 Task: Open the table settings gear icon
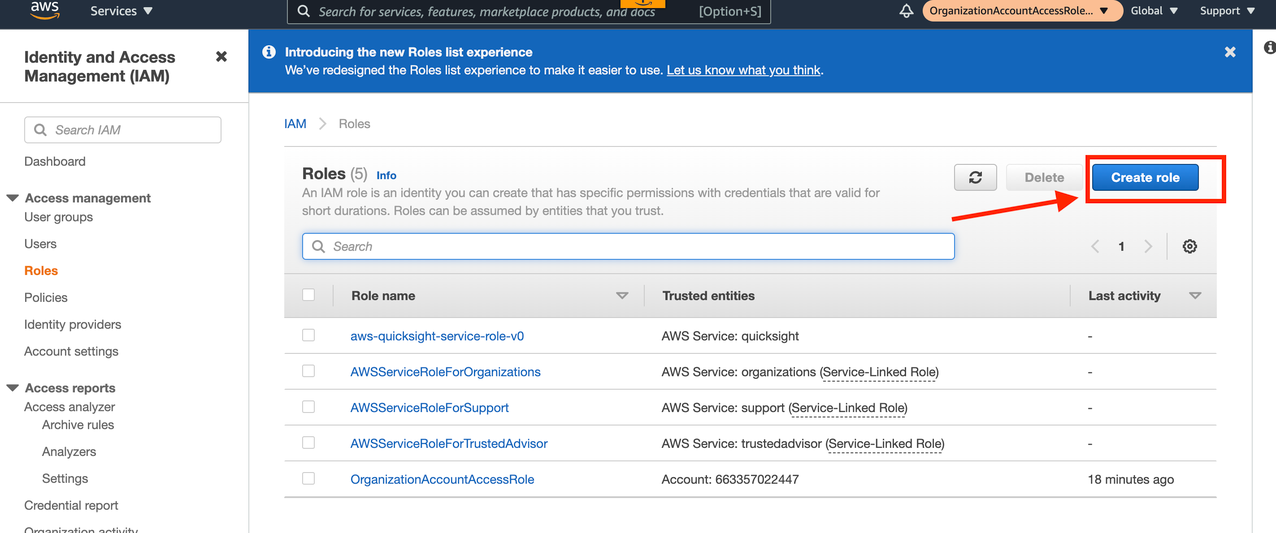point(1189,246)
